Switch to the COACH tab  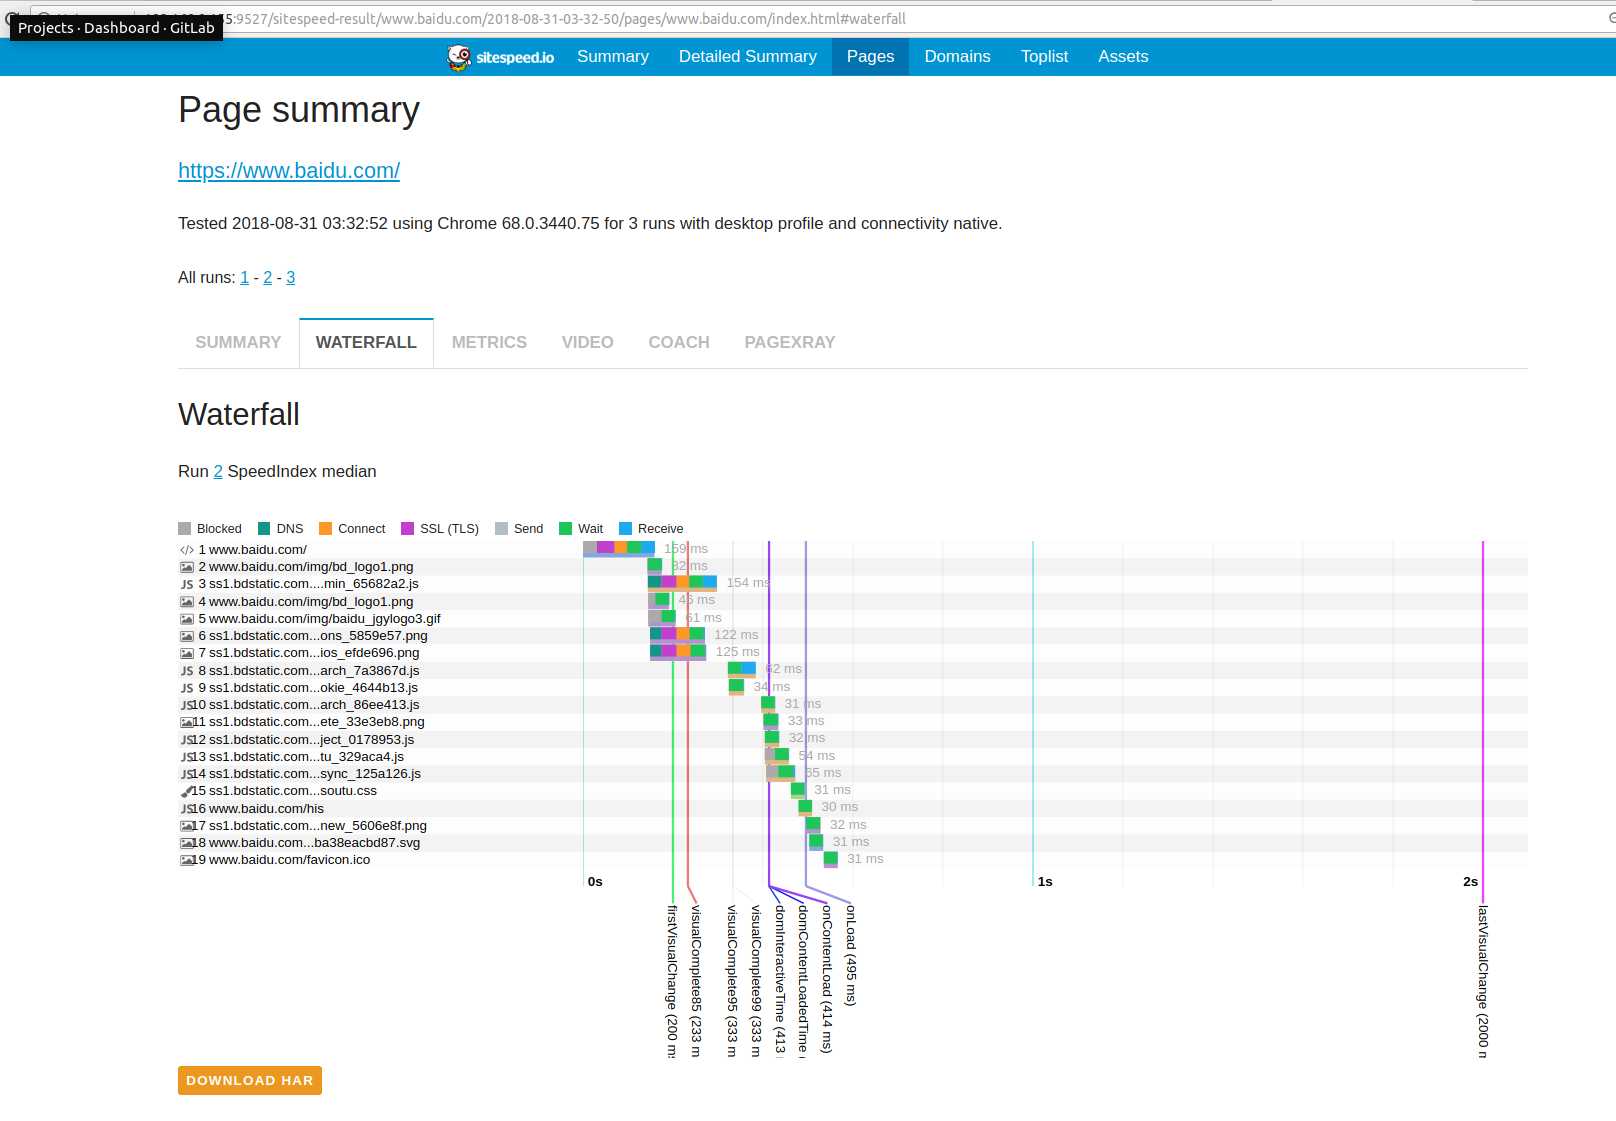(679, 343)
